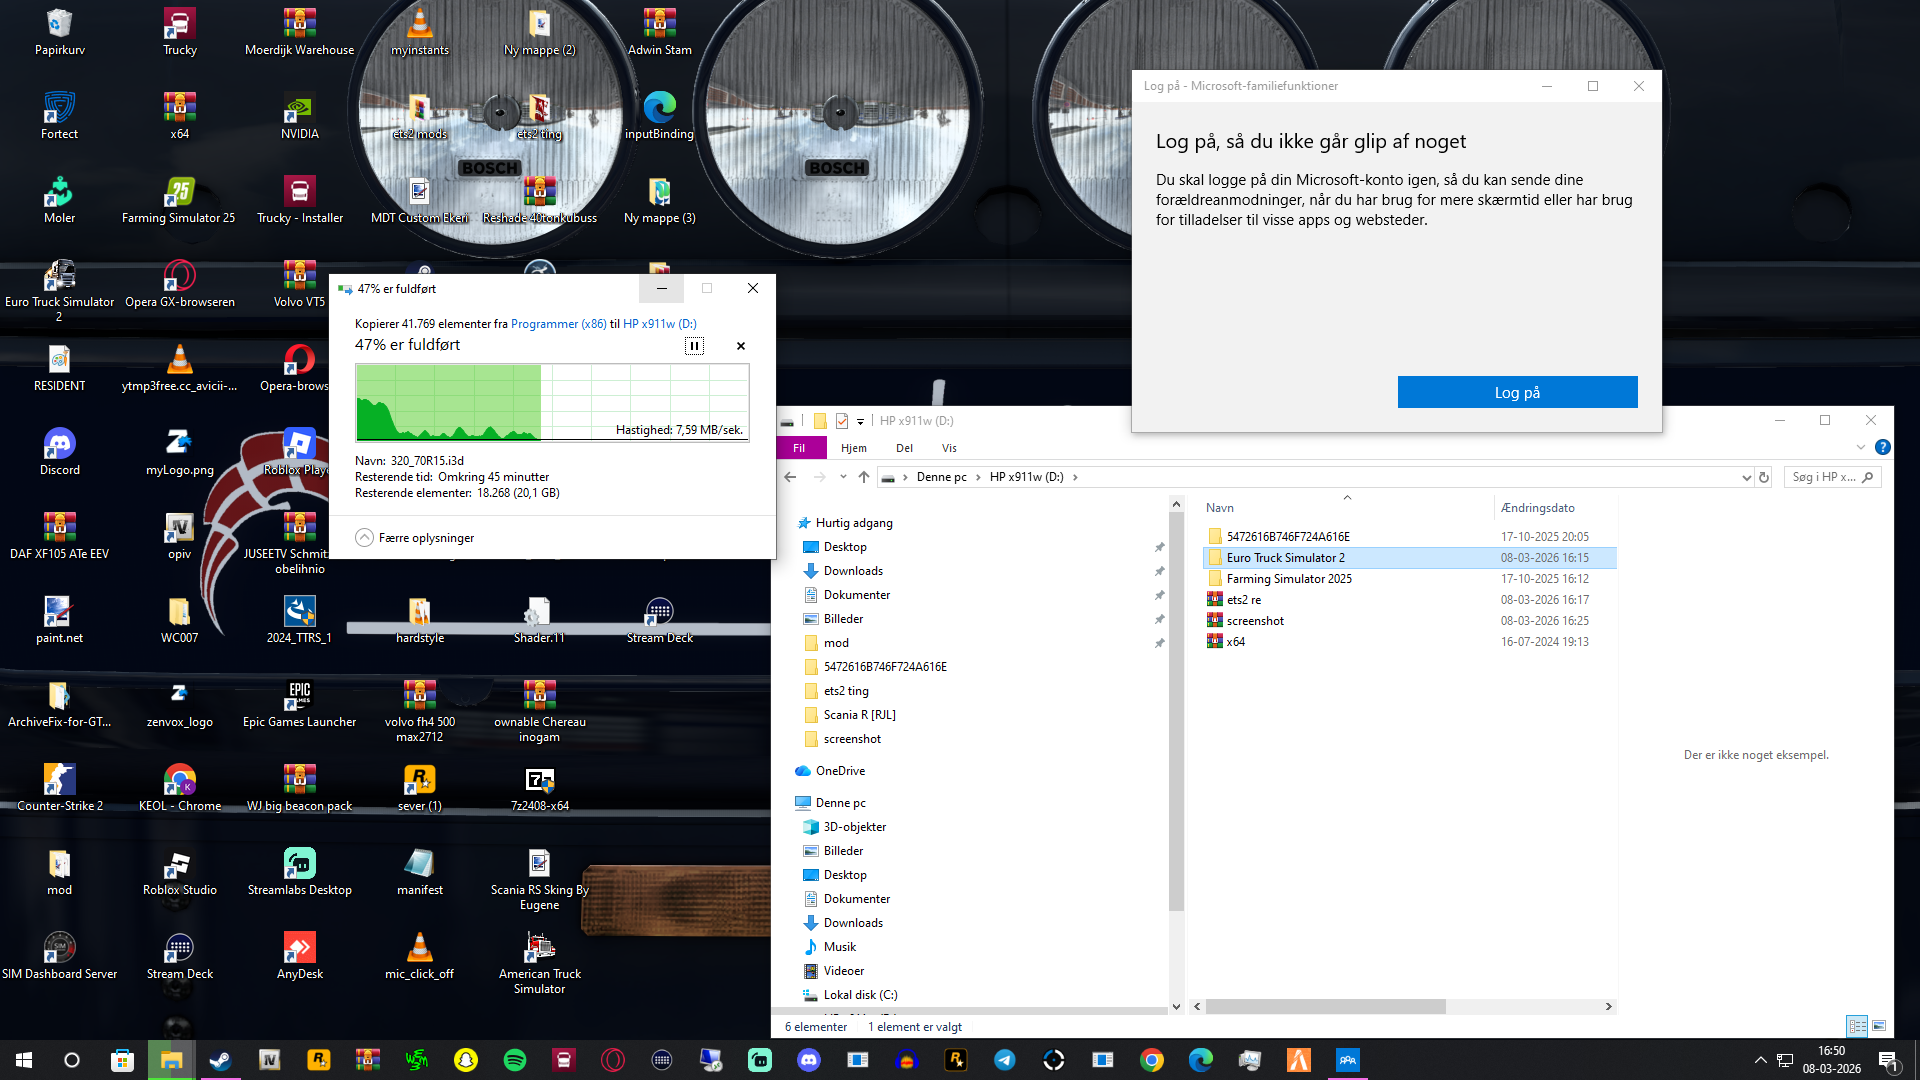Screen dimensions: 1920x1080
Task: Open the Fil menu in Explorer
Action: (799, 448)
